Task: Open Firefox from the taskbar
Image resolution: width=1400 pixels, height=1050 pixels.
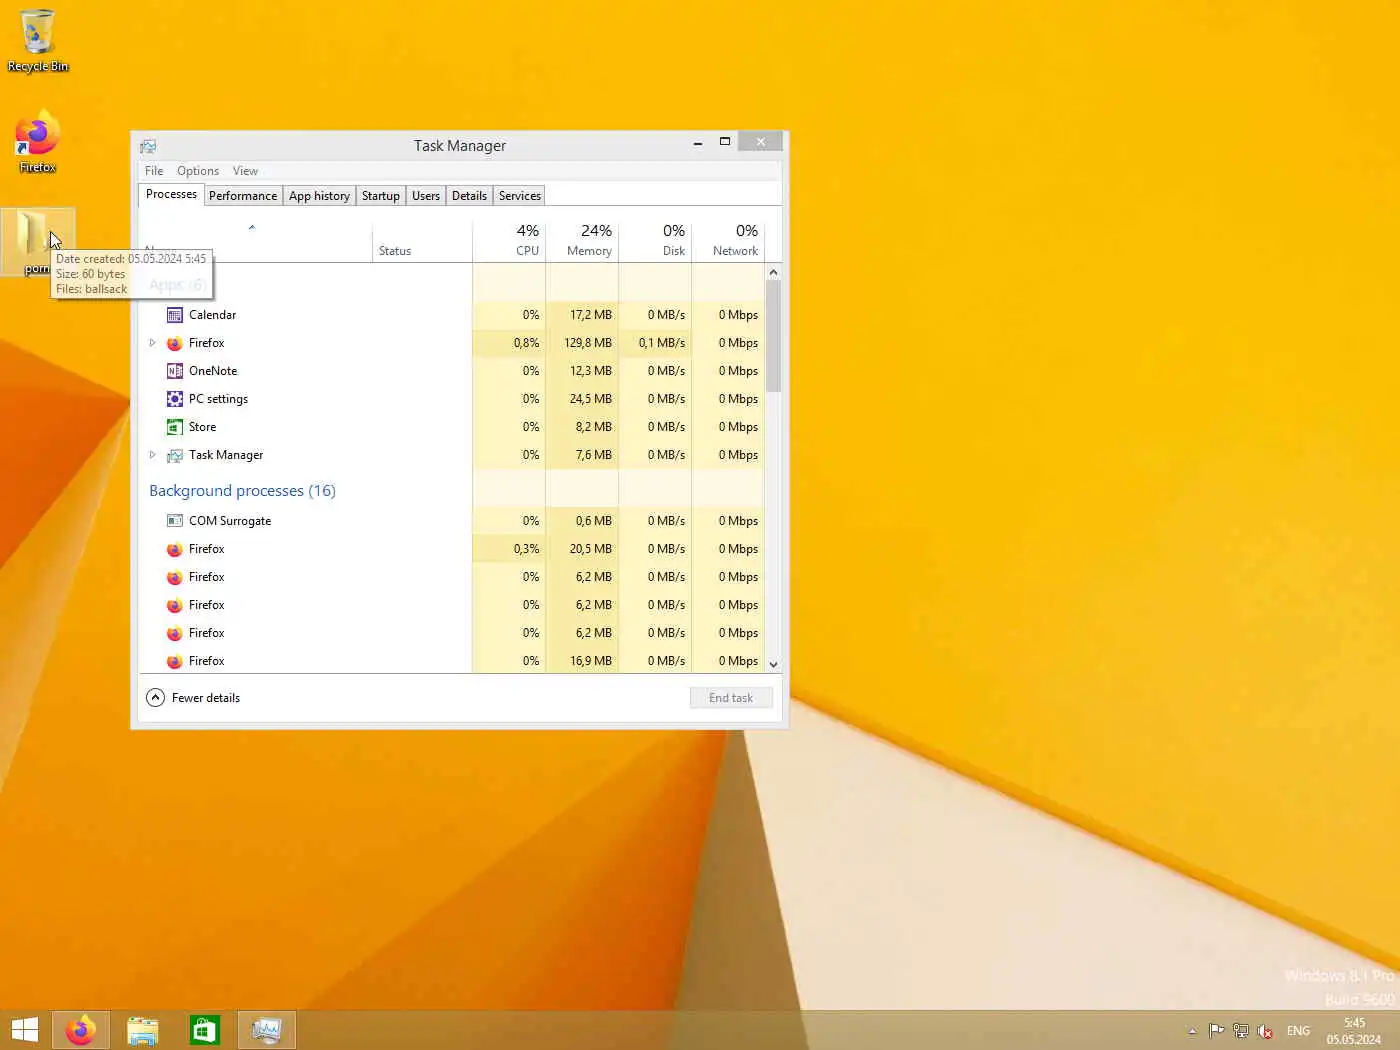Action: [x=80, y=1030]
